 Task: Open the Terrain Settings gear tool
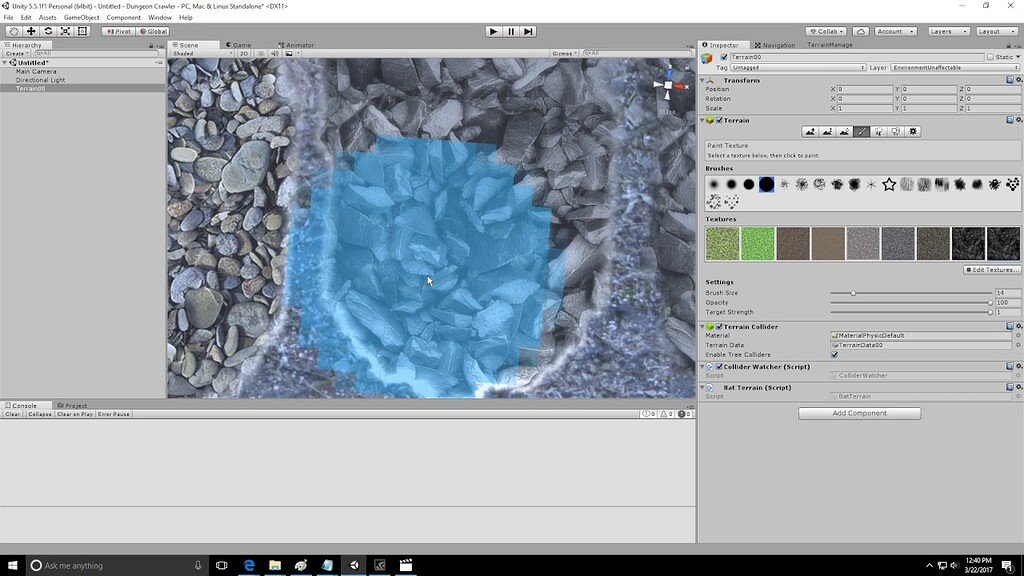(913, 131)
